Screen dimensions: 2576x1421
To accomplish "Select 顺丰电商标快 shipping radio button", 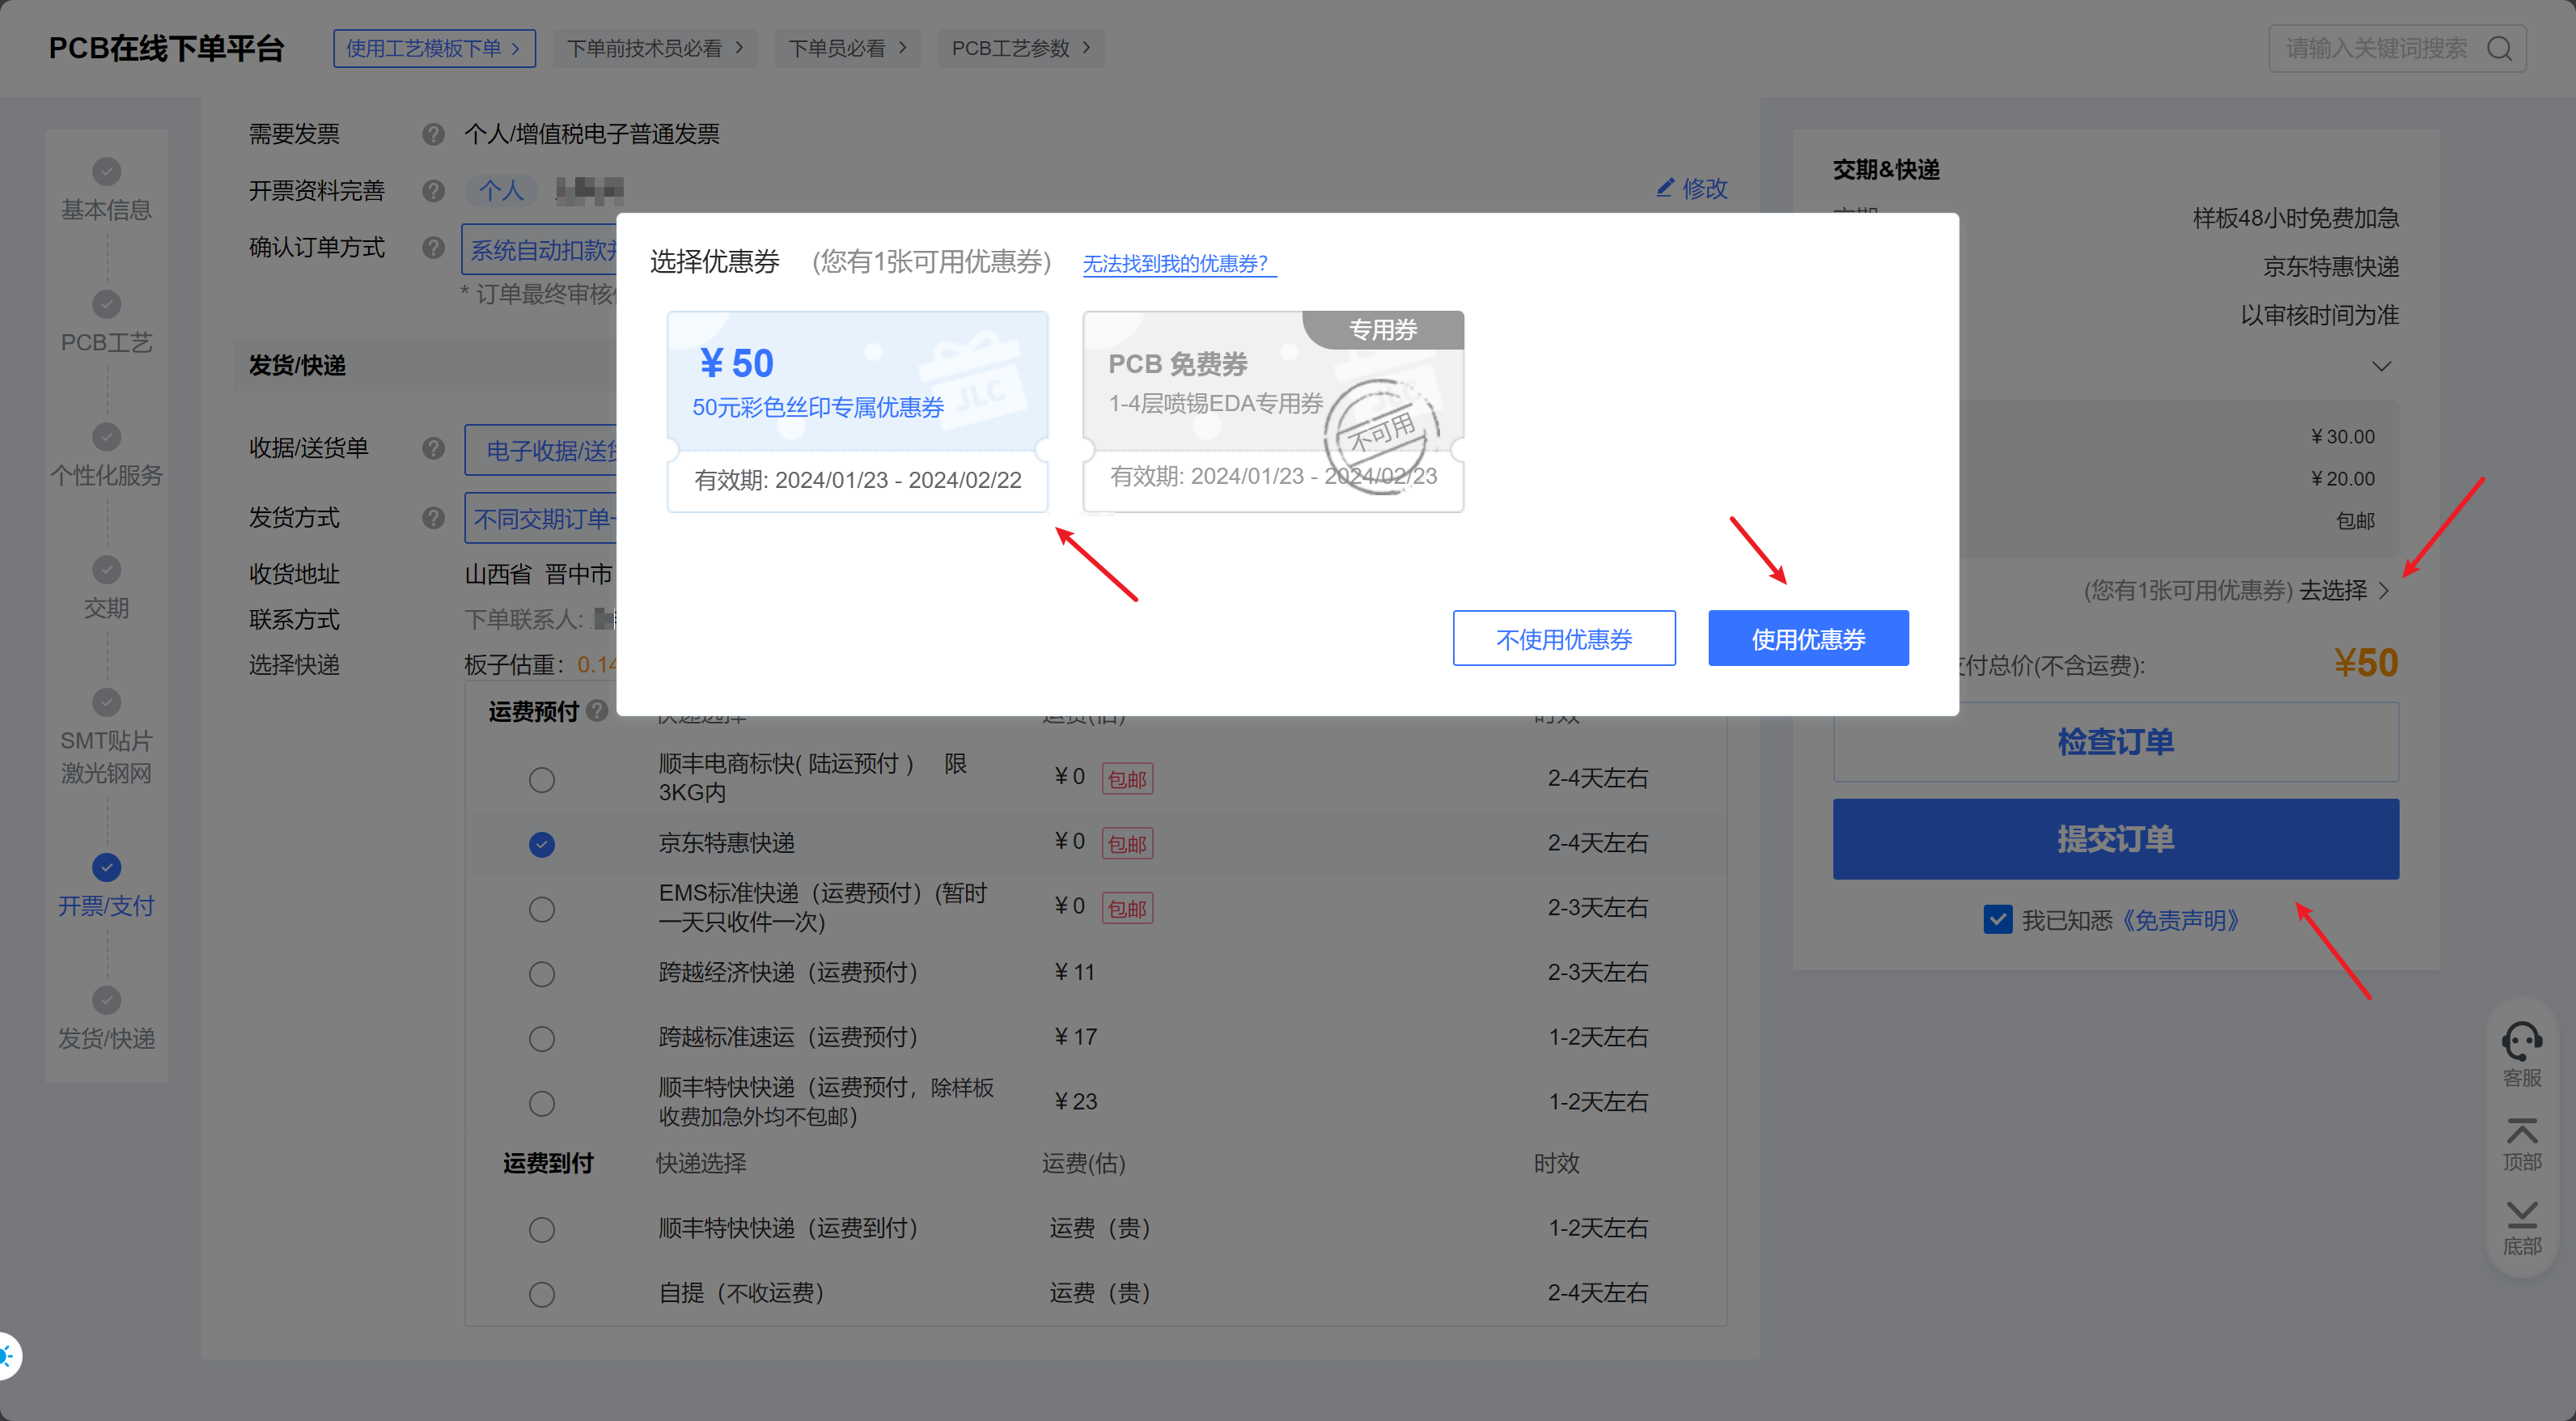I will [542, 779].
